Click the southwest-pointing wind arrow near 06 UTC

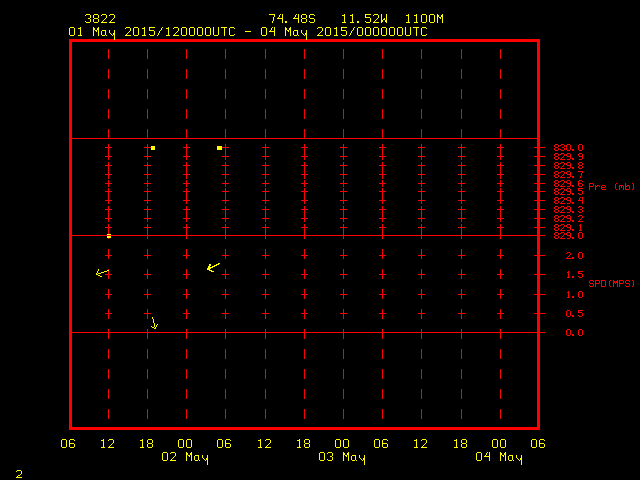point(213,267)
